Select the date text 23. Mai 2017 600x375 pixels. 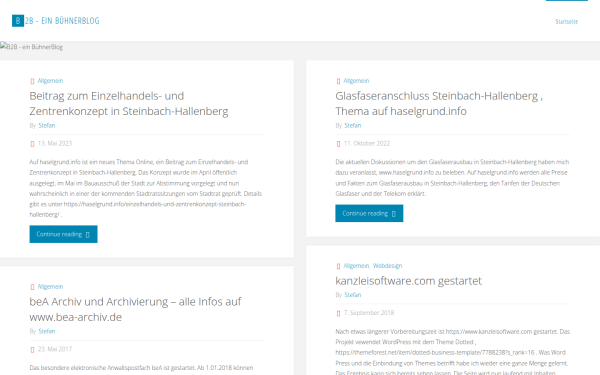55,349
